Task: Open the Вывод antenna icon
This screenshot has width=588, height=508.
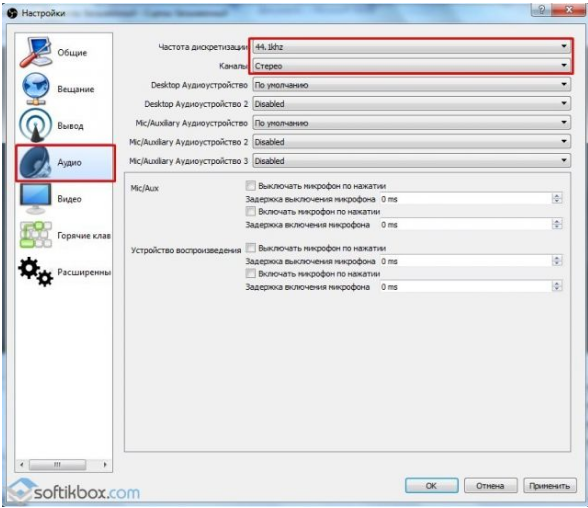Action: click(36, 126)
